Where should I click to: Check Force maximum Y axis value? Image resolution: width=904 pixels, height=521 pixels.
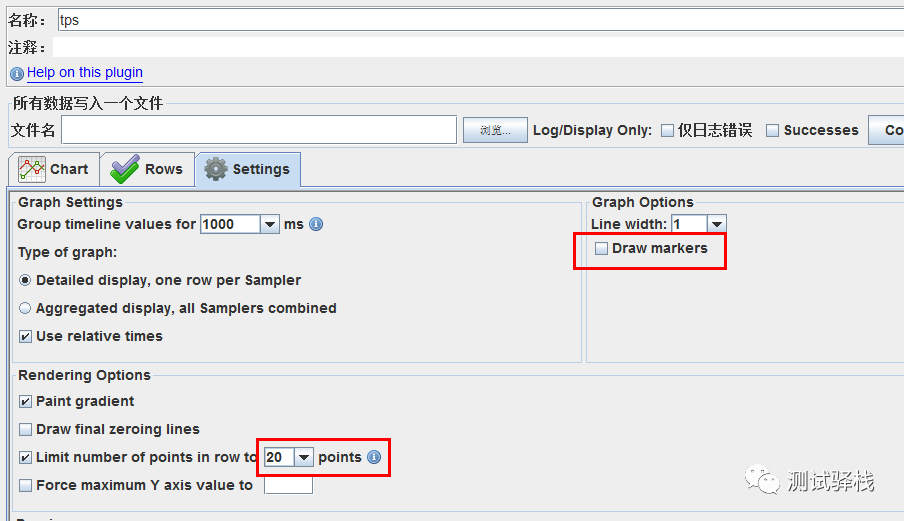coord(26,485)
